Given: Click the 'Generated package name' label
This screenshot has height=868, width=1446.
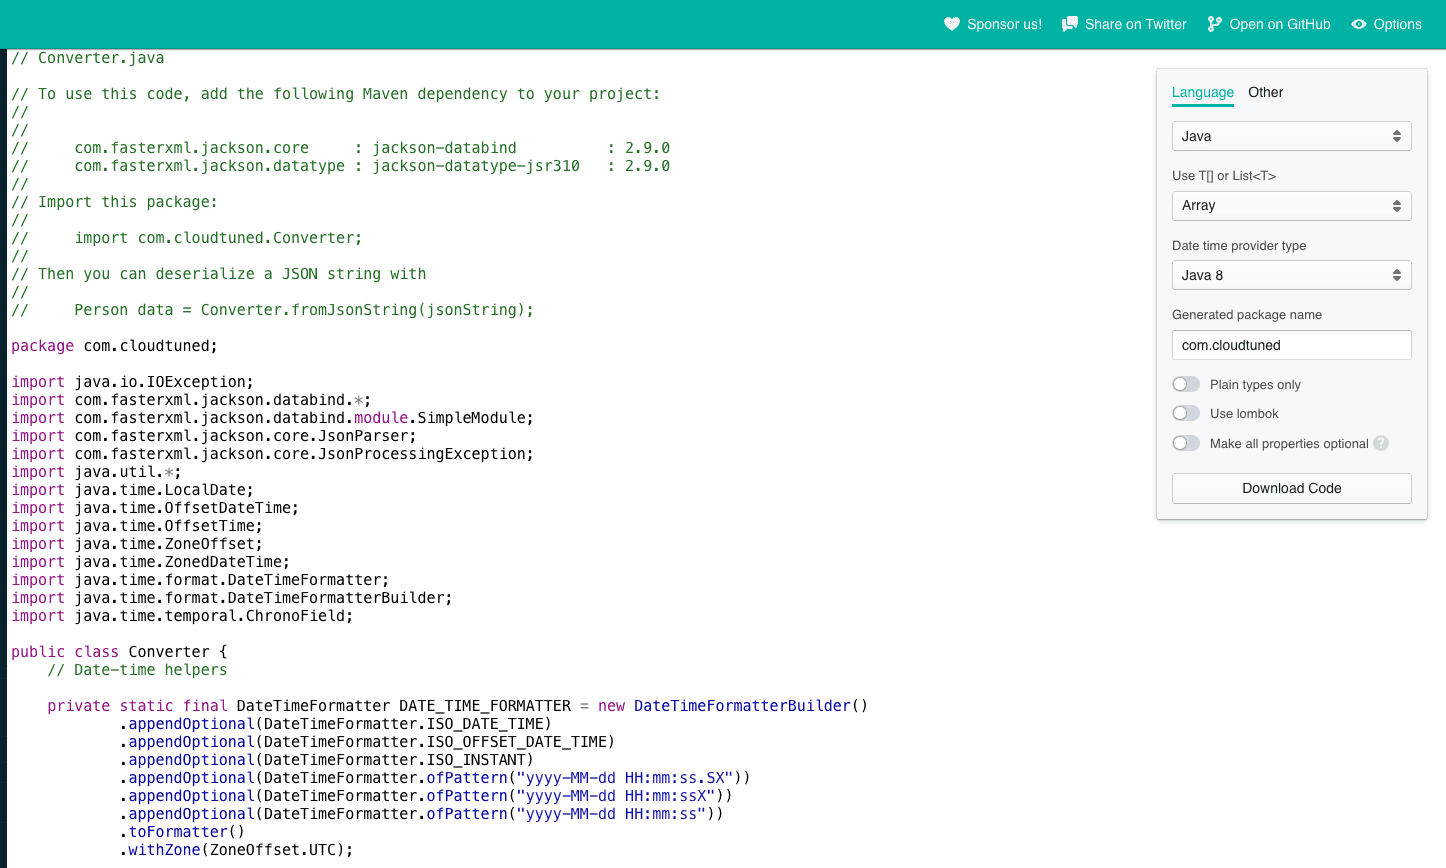Looking at the screenshot, I should click(1247, 315).
